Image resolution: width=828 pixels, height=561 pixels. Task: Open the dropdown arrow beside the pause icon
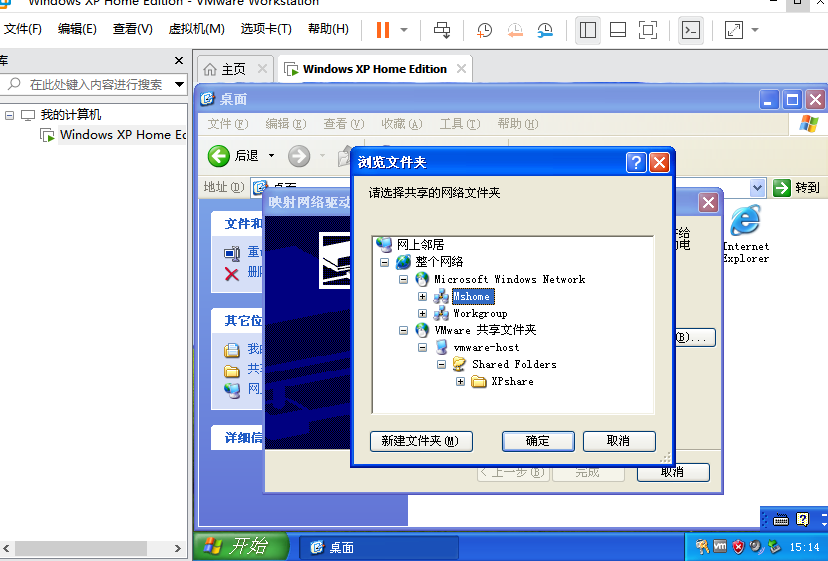click(404, 30)
